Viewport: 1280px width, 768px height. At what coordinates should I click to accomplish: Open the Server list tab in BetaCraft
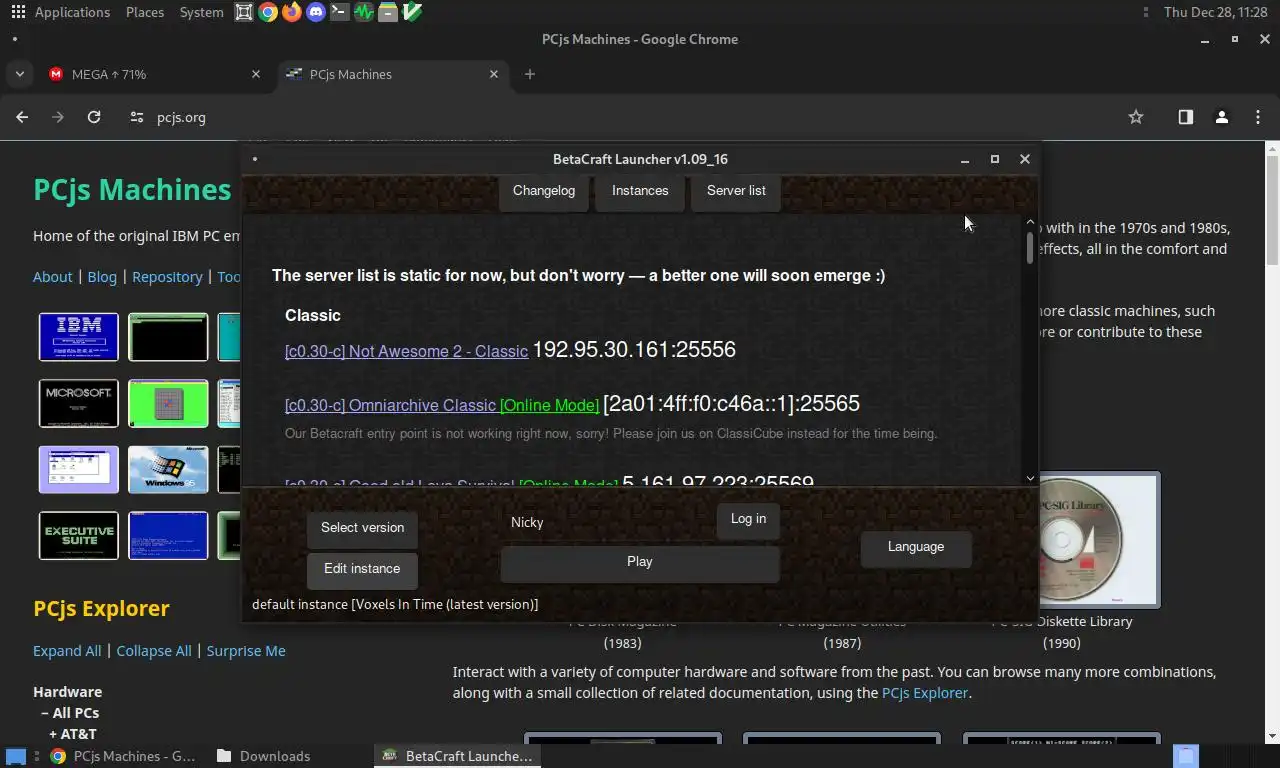[736, 191]
